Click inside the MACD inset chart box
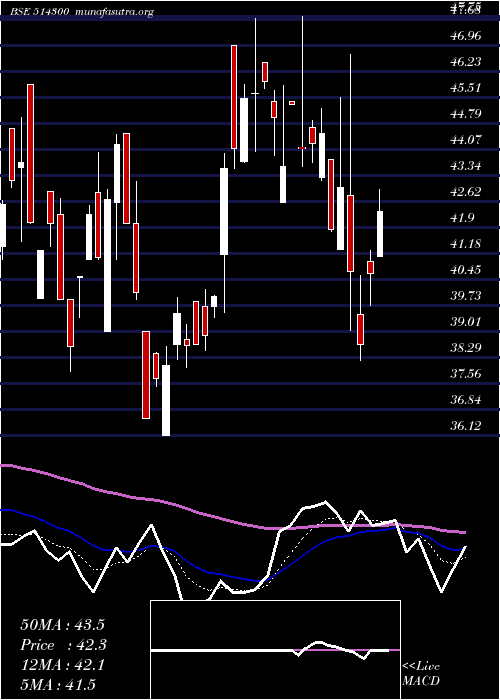This screenshot has height=700, width=500. (x=275, y=650)
